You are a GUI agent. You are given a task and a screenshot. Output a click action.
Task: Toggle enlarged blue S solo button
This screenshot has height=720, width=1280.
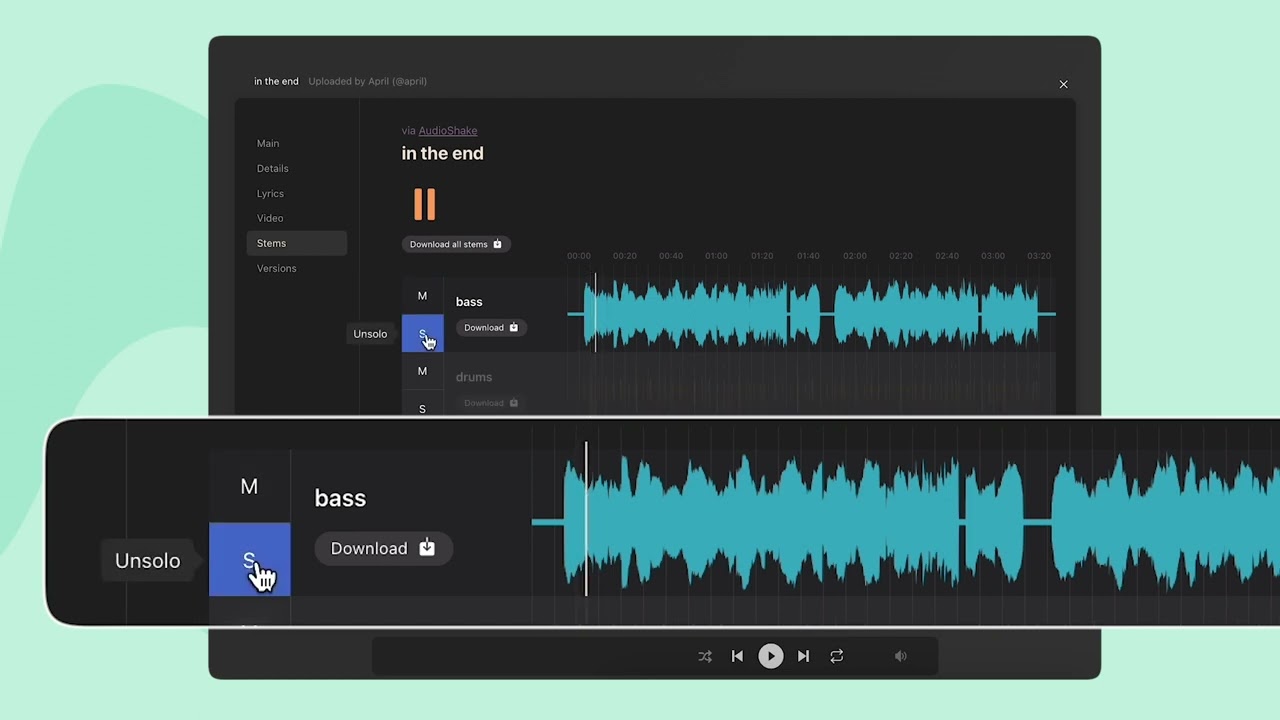coord(249,560)
